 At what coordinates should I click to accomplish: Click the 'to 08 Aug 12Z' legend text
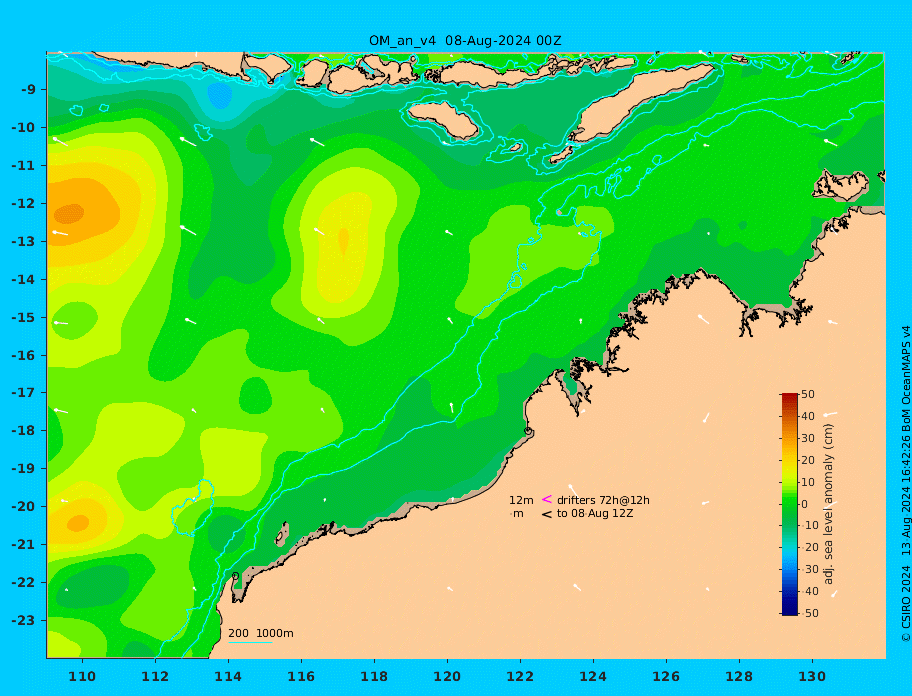pos(595,513)
